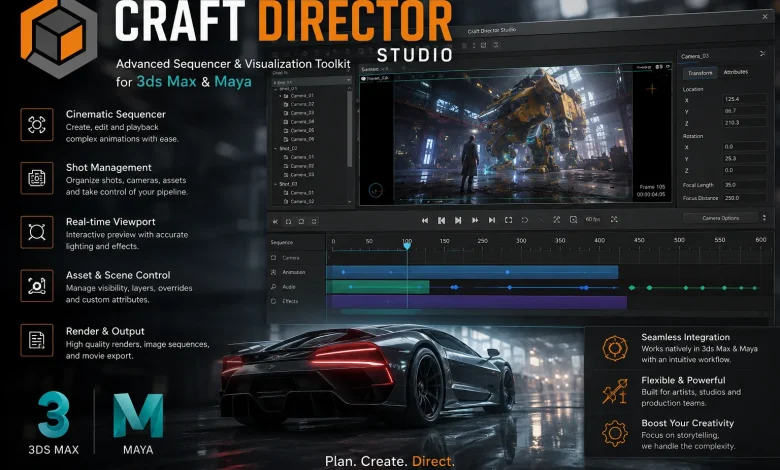Select the Animation track row label
The height and width of the screenshot is (470, 780).
pos(293,272)
